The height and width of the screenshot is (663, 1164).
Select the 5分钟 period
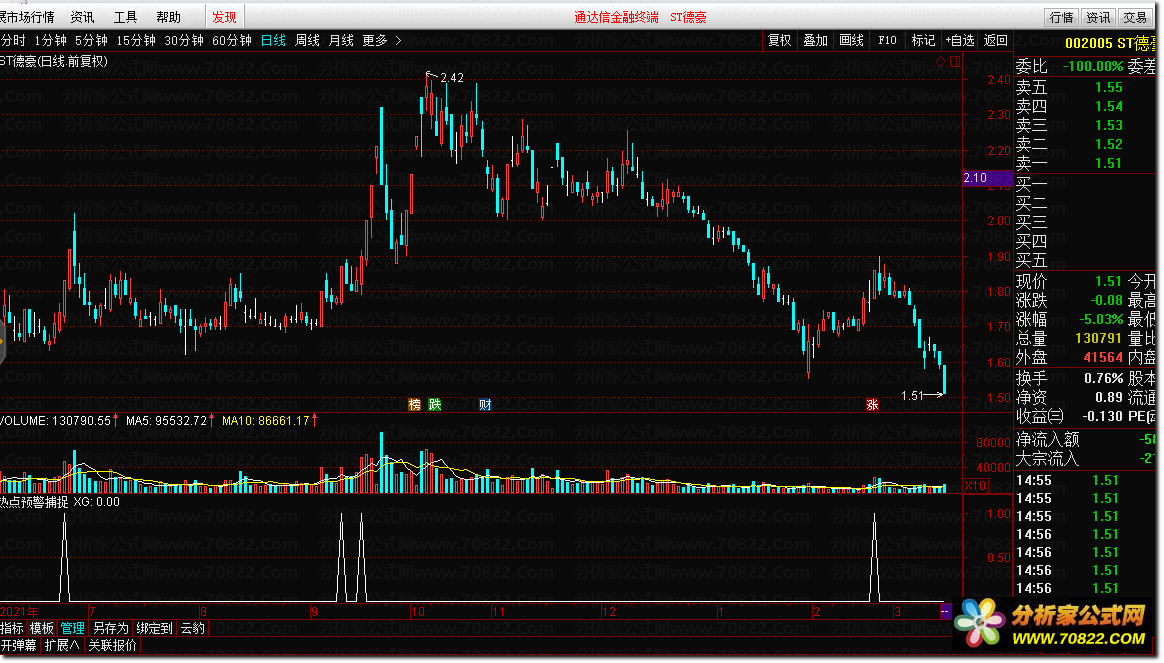pos(91,40)
